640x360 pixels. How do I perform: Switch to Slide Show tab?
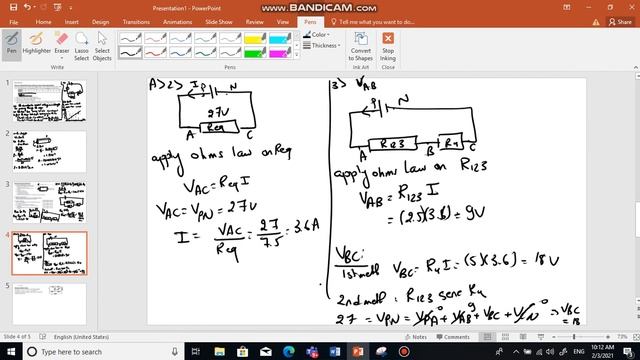219,22
